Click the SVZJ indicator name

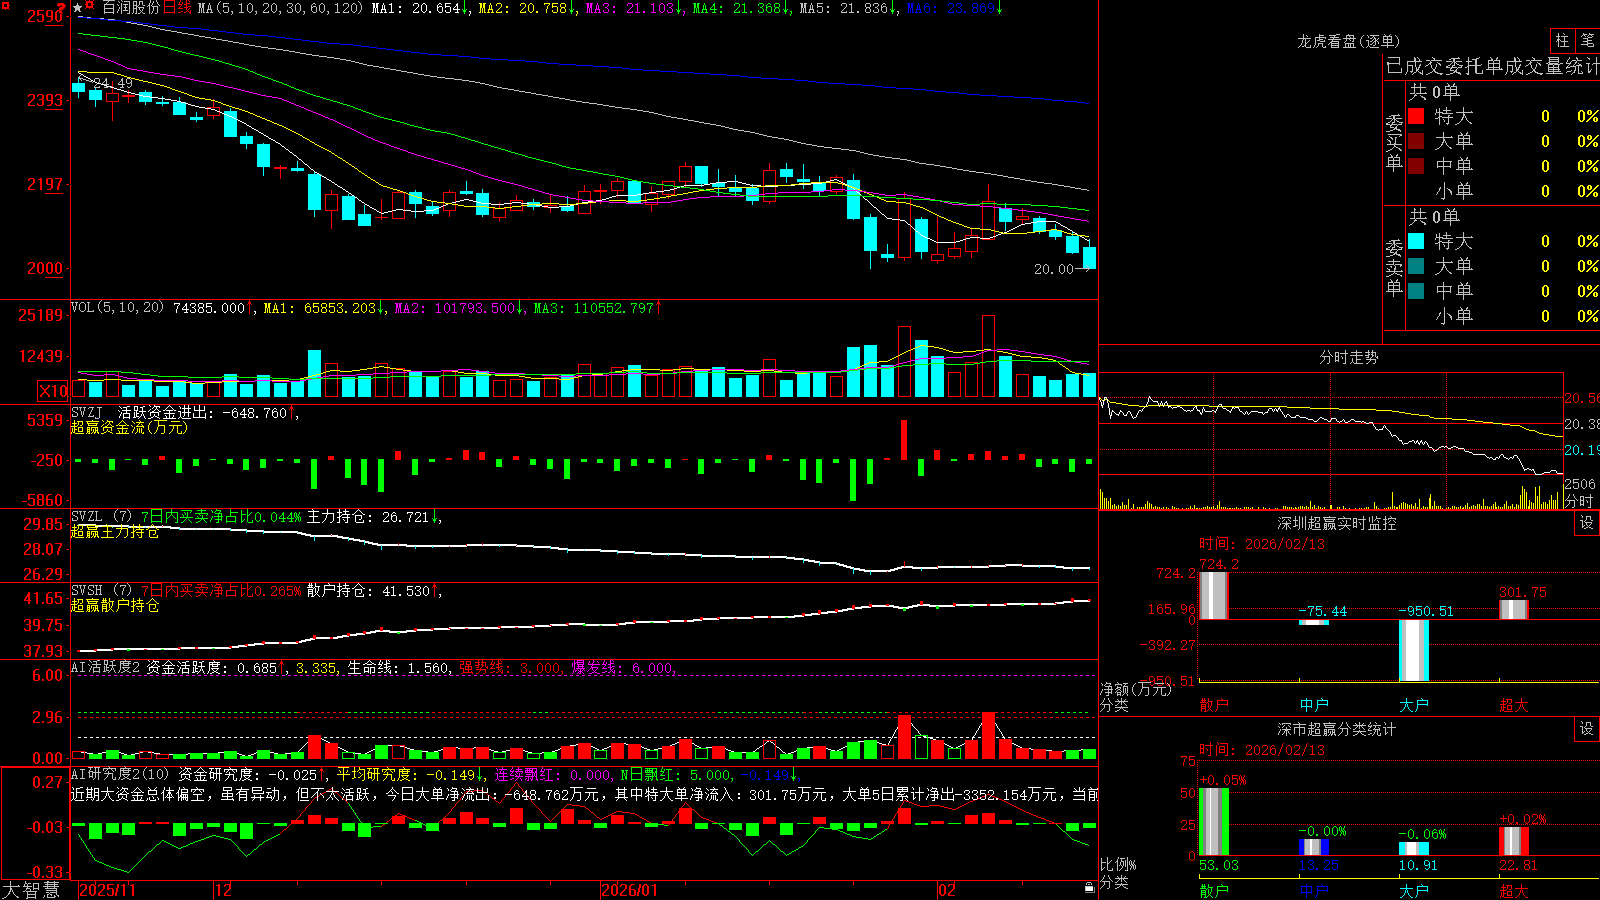87,412
